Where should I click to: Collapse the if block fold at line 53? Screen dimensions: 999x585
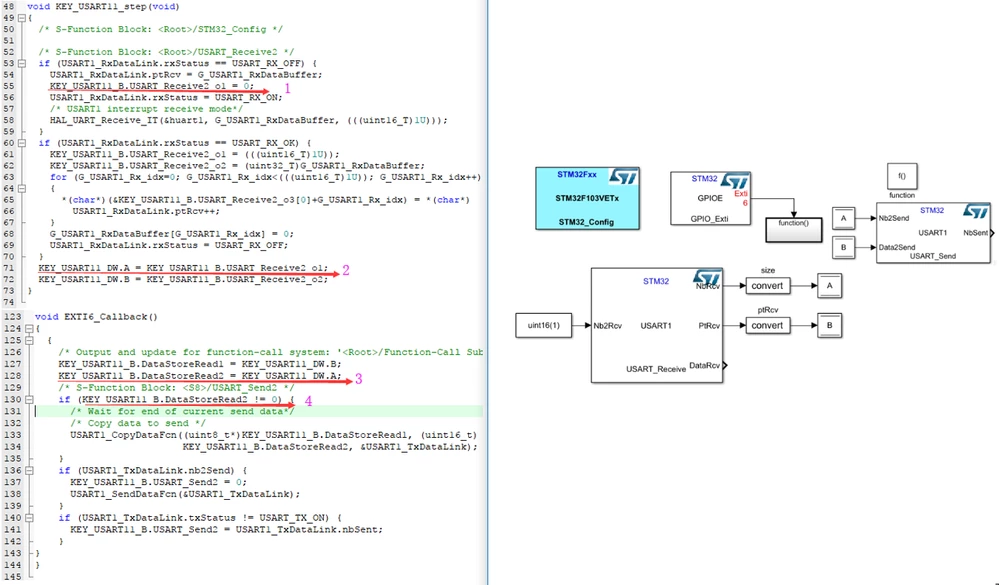22,63
